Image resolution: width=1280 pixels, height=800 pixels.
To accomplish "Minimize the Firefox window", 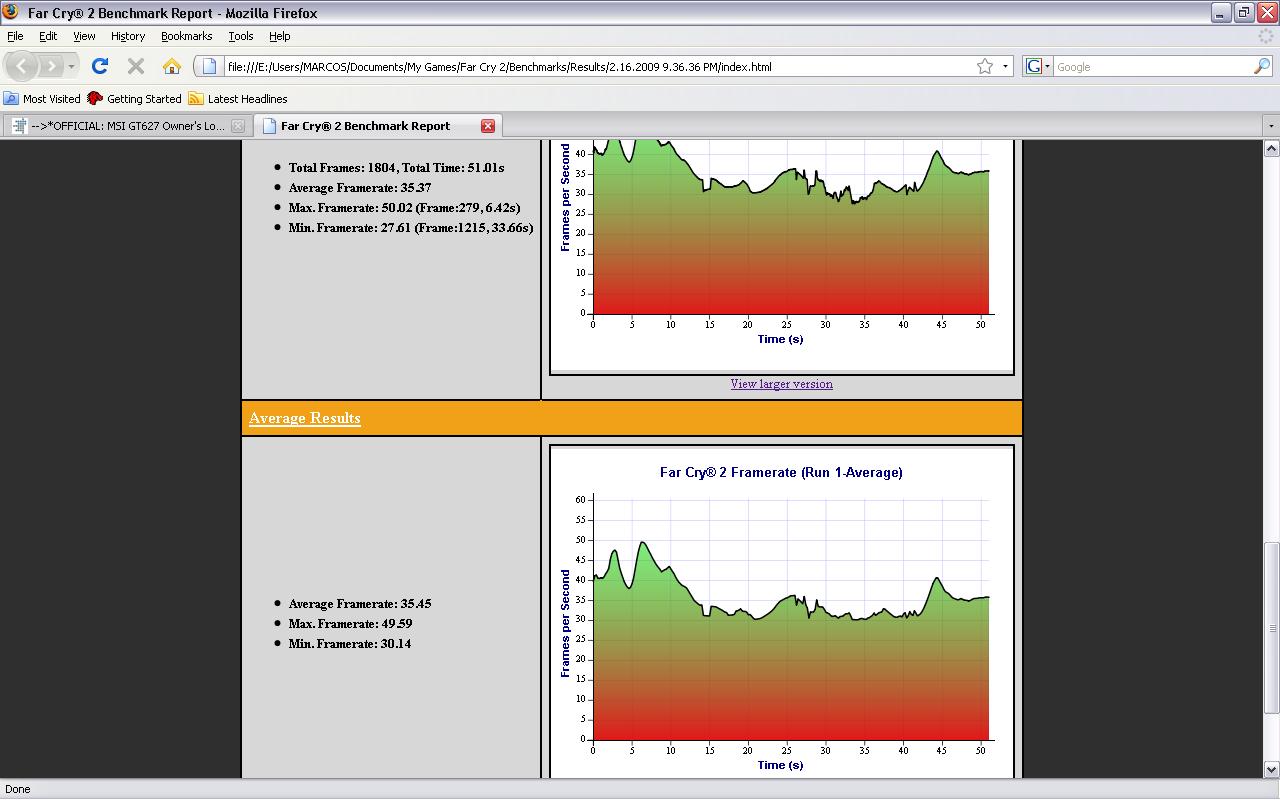I will click(x=1221, y=13).
